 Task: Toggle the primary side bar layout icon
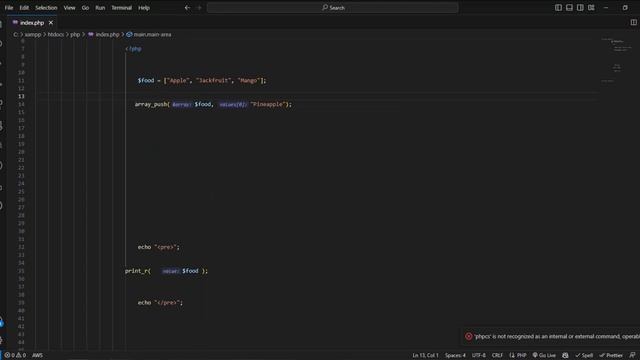click(558, 7)
